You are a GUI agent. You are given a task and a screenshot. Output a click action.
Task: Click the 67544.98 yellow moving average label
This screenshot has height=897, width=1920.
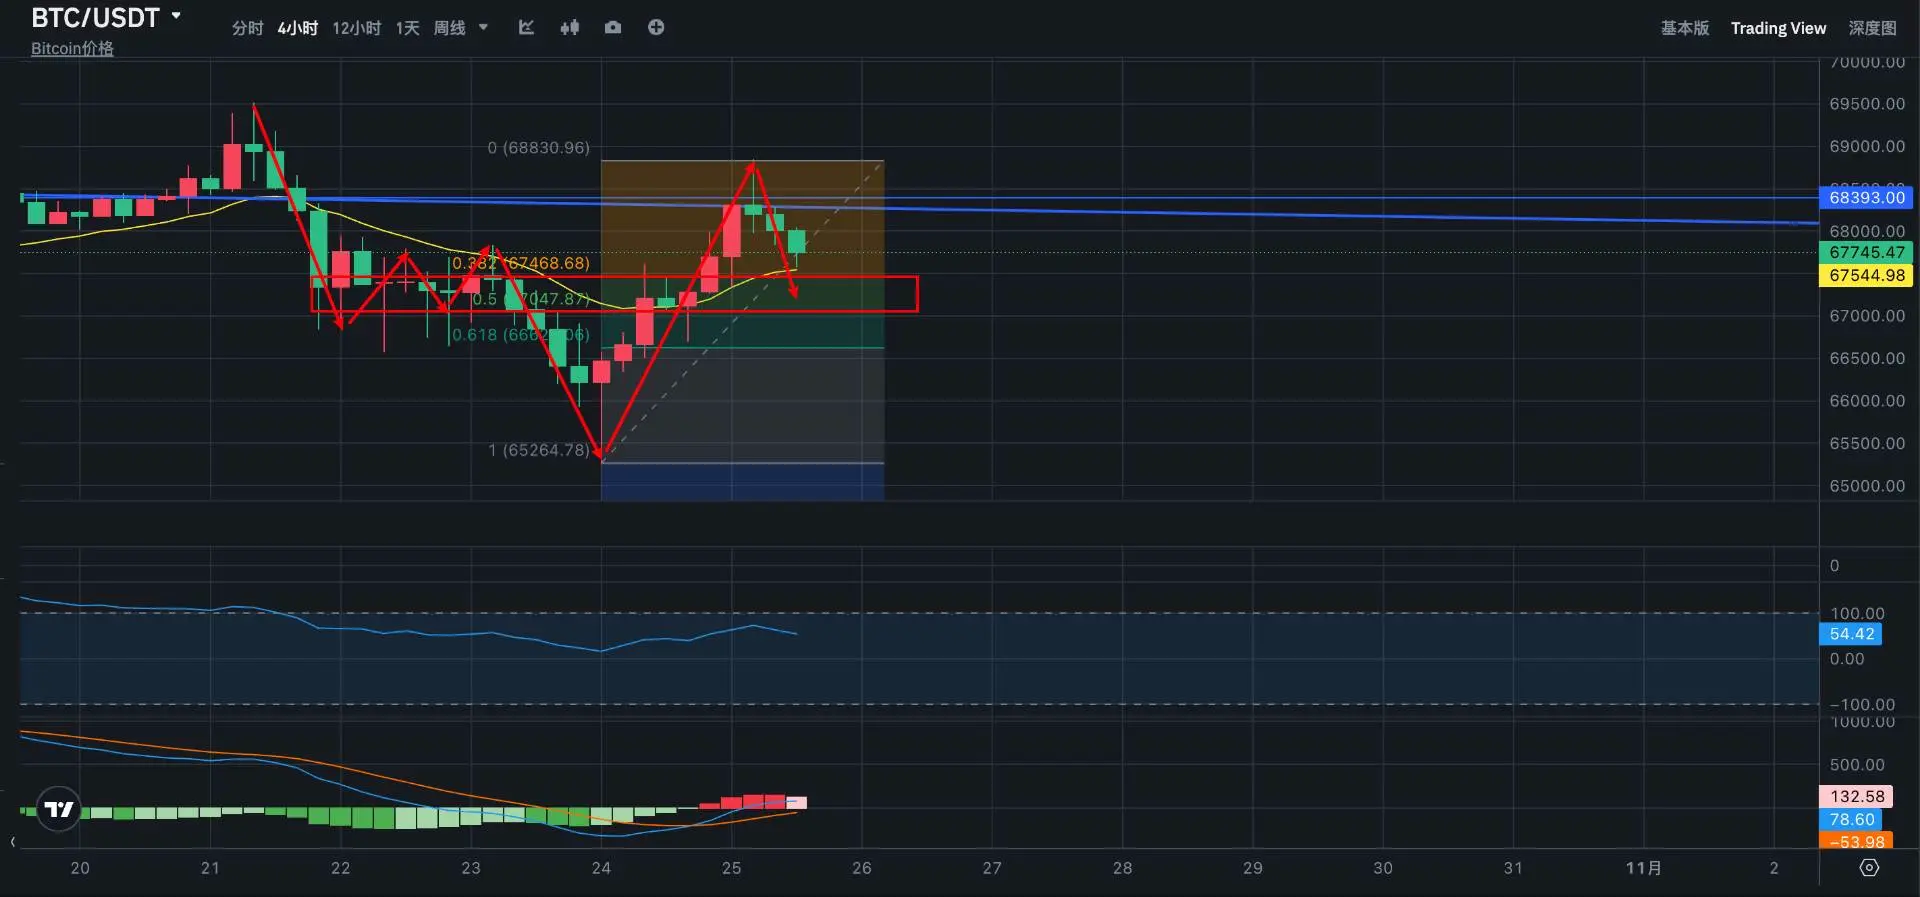(x=1866, y=275)
